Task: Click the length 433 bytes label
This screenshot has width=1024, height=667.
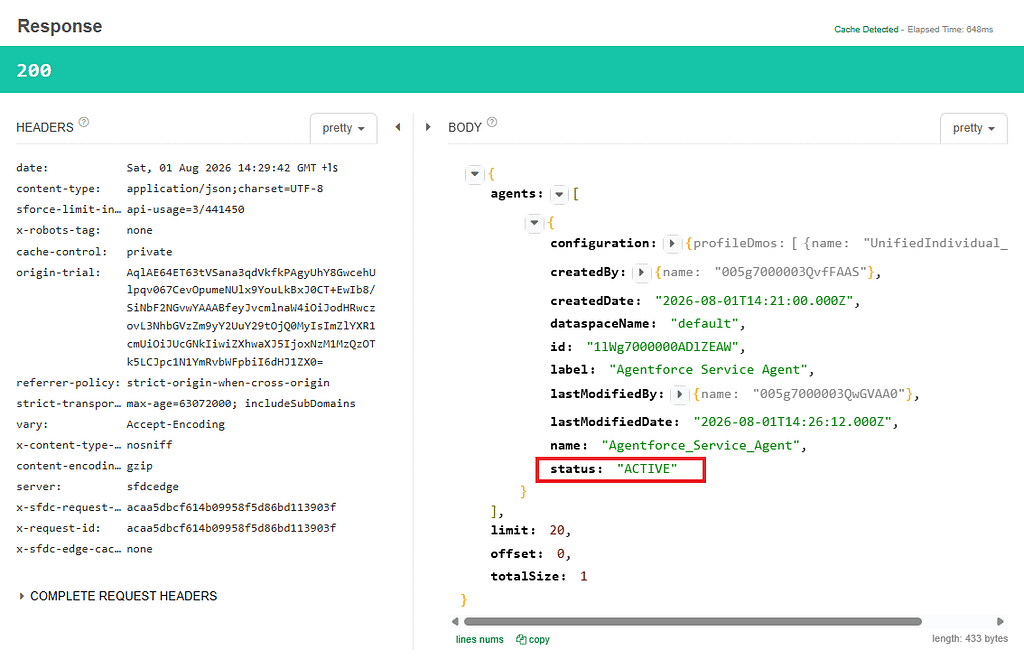Action: tap(969, 639)
